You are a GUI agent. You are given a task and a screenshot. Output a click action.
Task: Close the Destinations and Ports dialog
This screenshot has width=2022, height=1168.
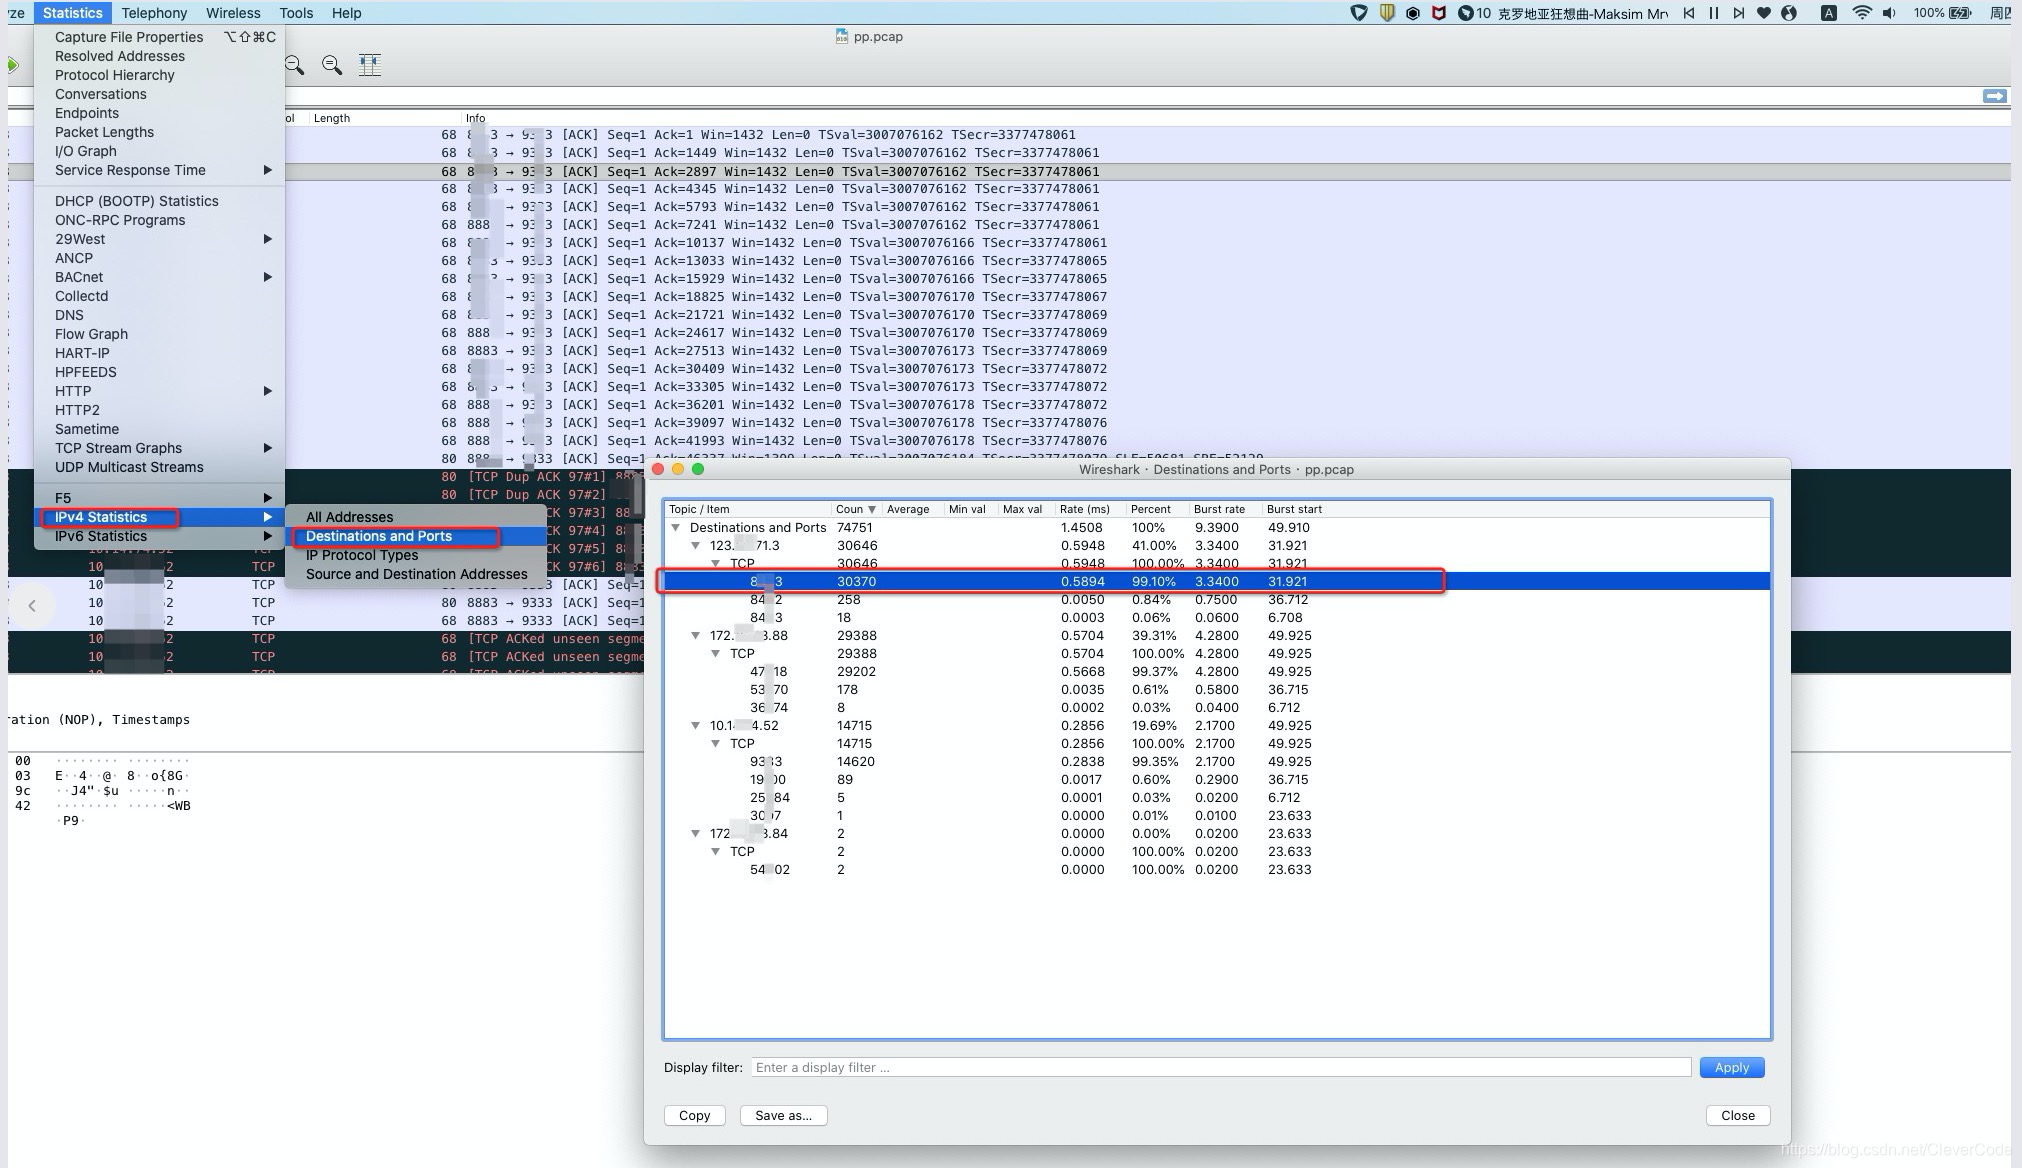click(x=1738, y=1115)
